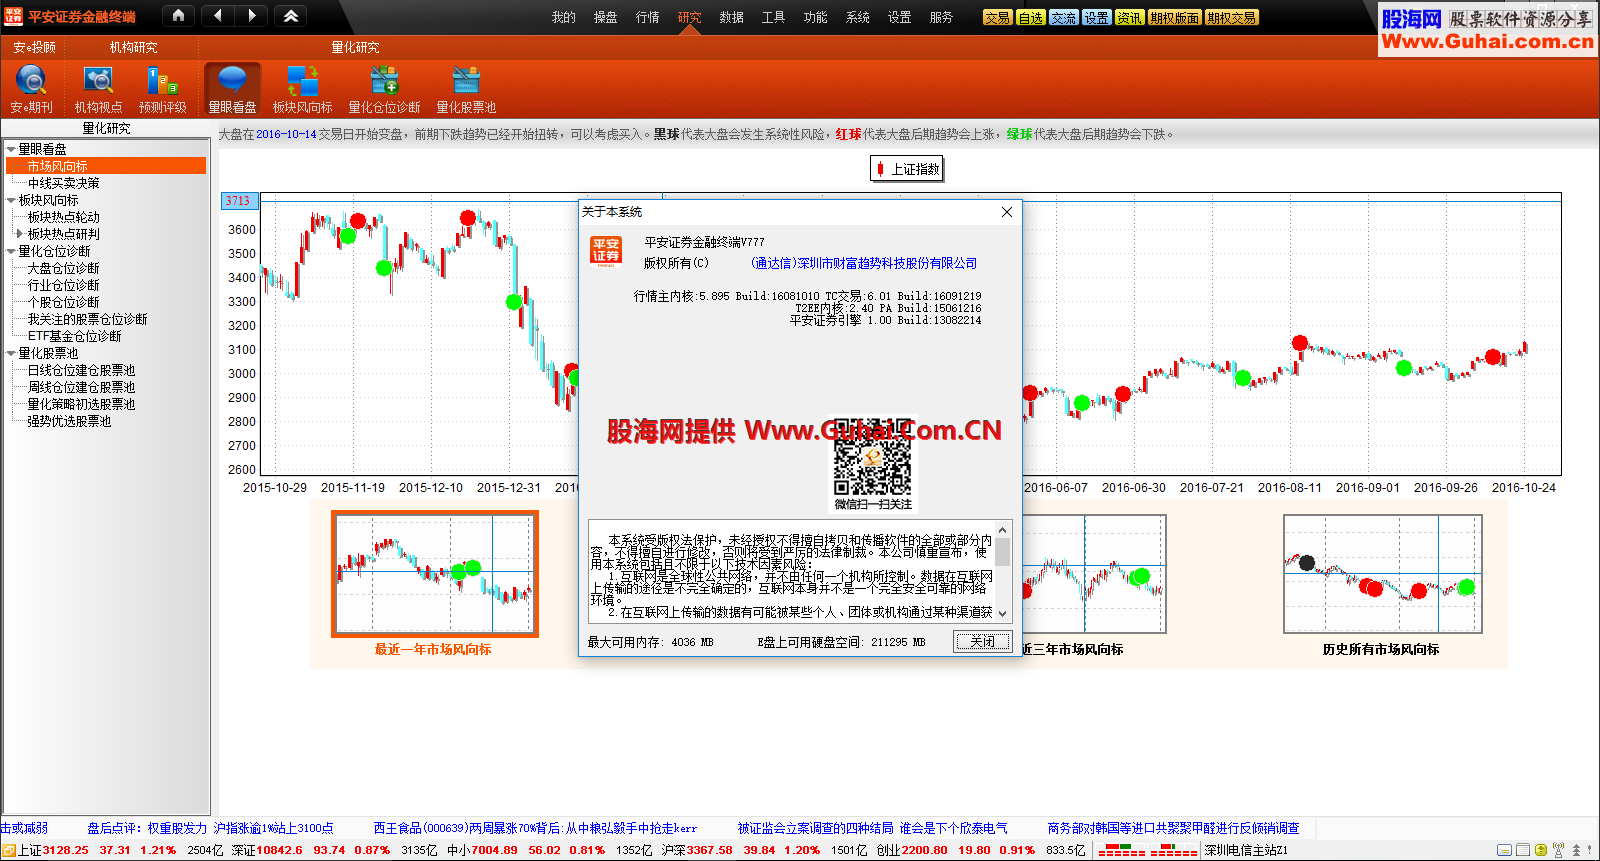Navigate back with left arrow

click(x=218, y=15)
